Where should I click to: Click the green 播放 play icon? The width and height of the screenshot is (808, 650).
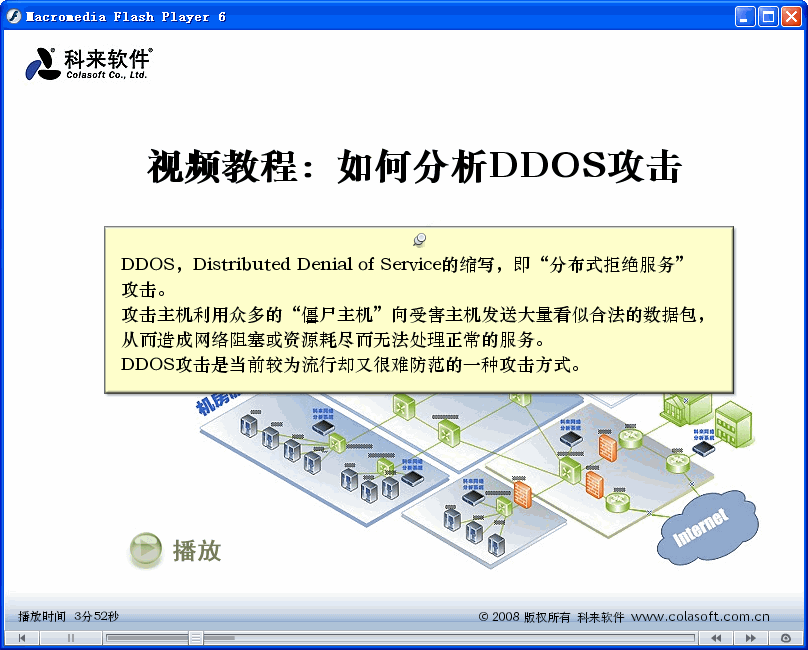[x=146, y=549]
